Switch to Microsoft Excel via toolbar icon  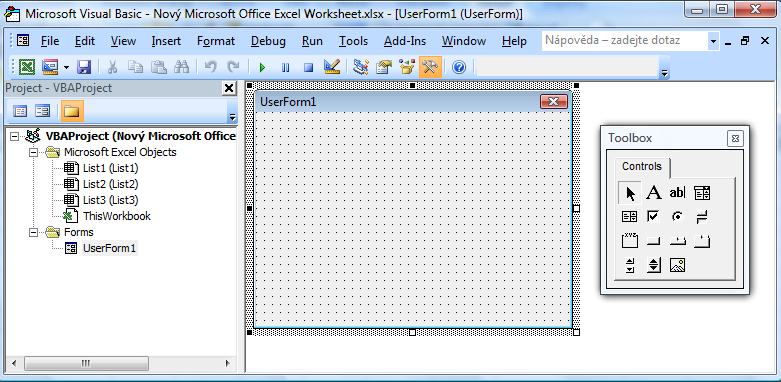26,67
